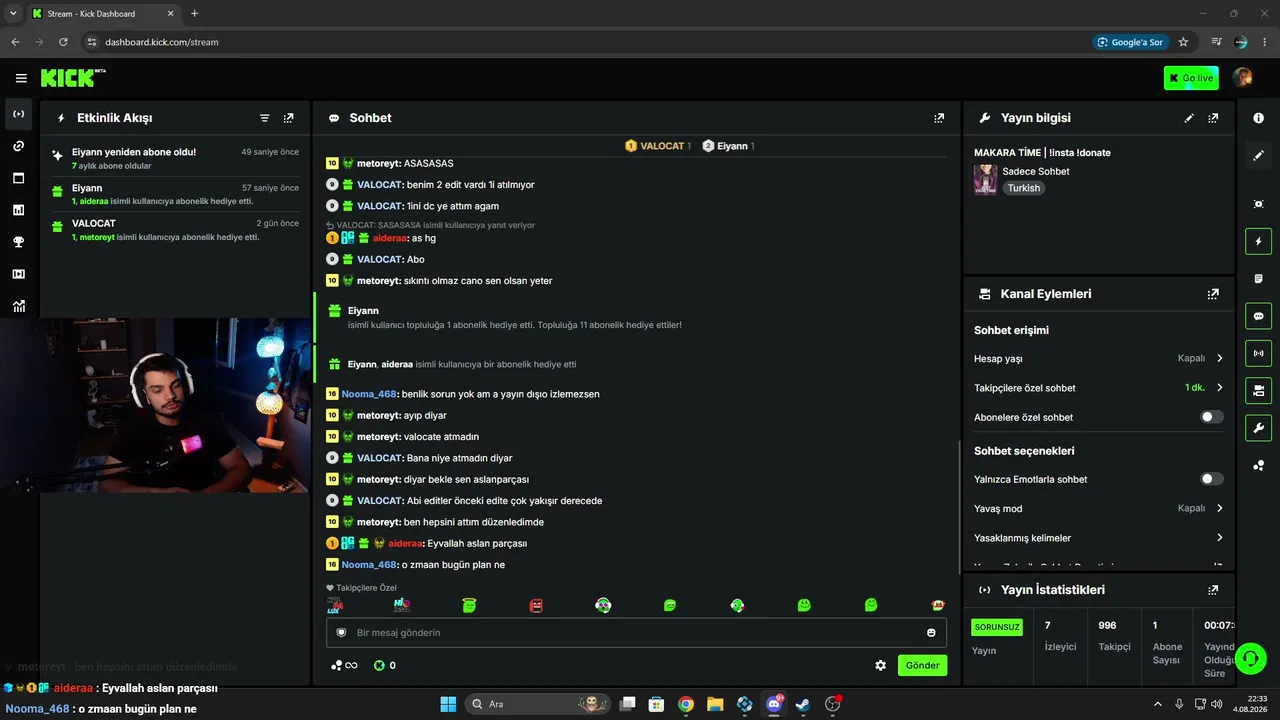Click the Go live button

coord(1191,78)
